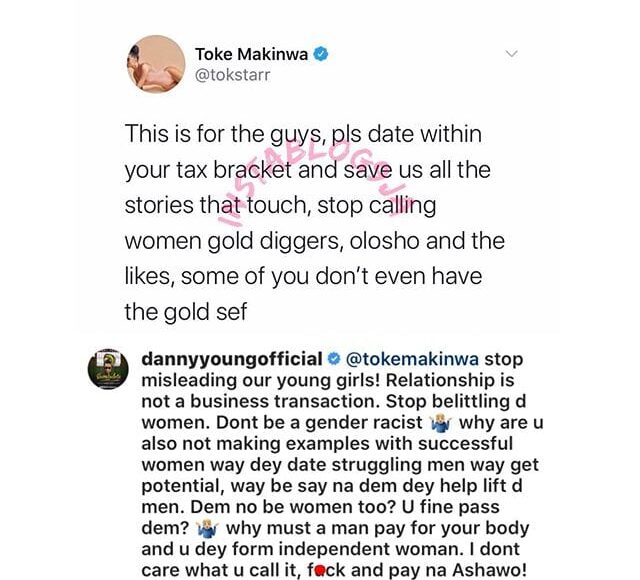Open the tweet options chevron dropdown
The image size is (640, 580).
512,53
